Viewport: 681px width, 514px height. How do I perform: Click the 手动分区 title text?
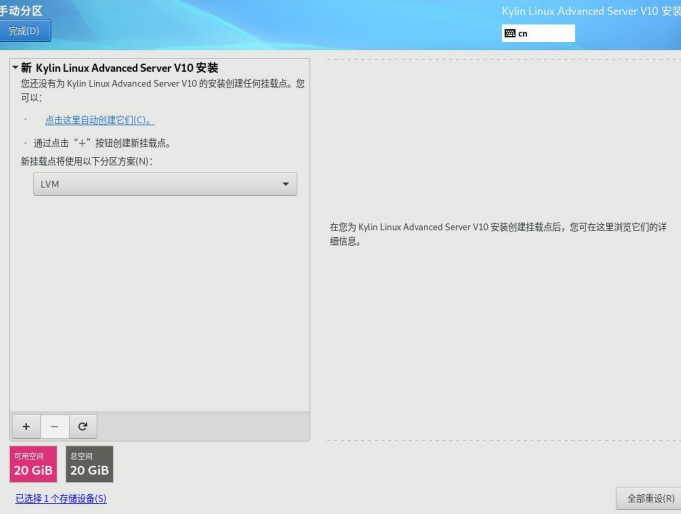point(21,10)
